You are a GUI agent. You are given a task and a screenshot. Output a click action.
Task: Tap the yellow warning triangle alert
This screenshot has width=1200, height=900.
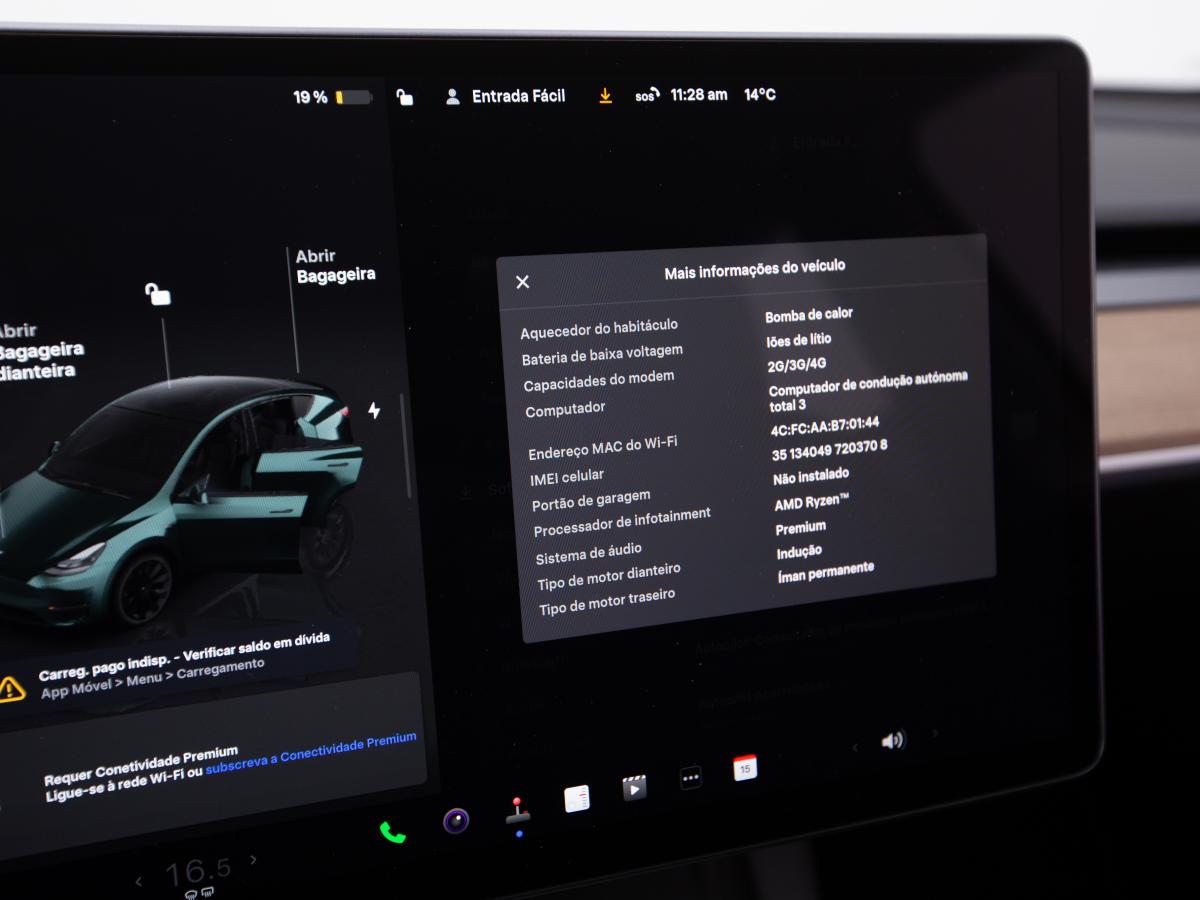[12, 688]
